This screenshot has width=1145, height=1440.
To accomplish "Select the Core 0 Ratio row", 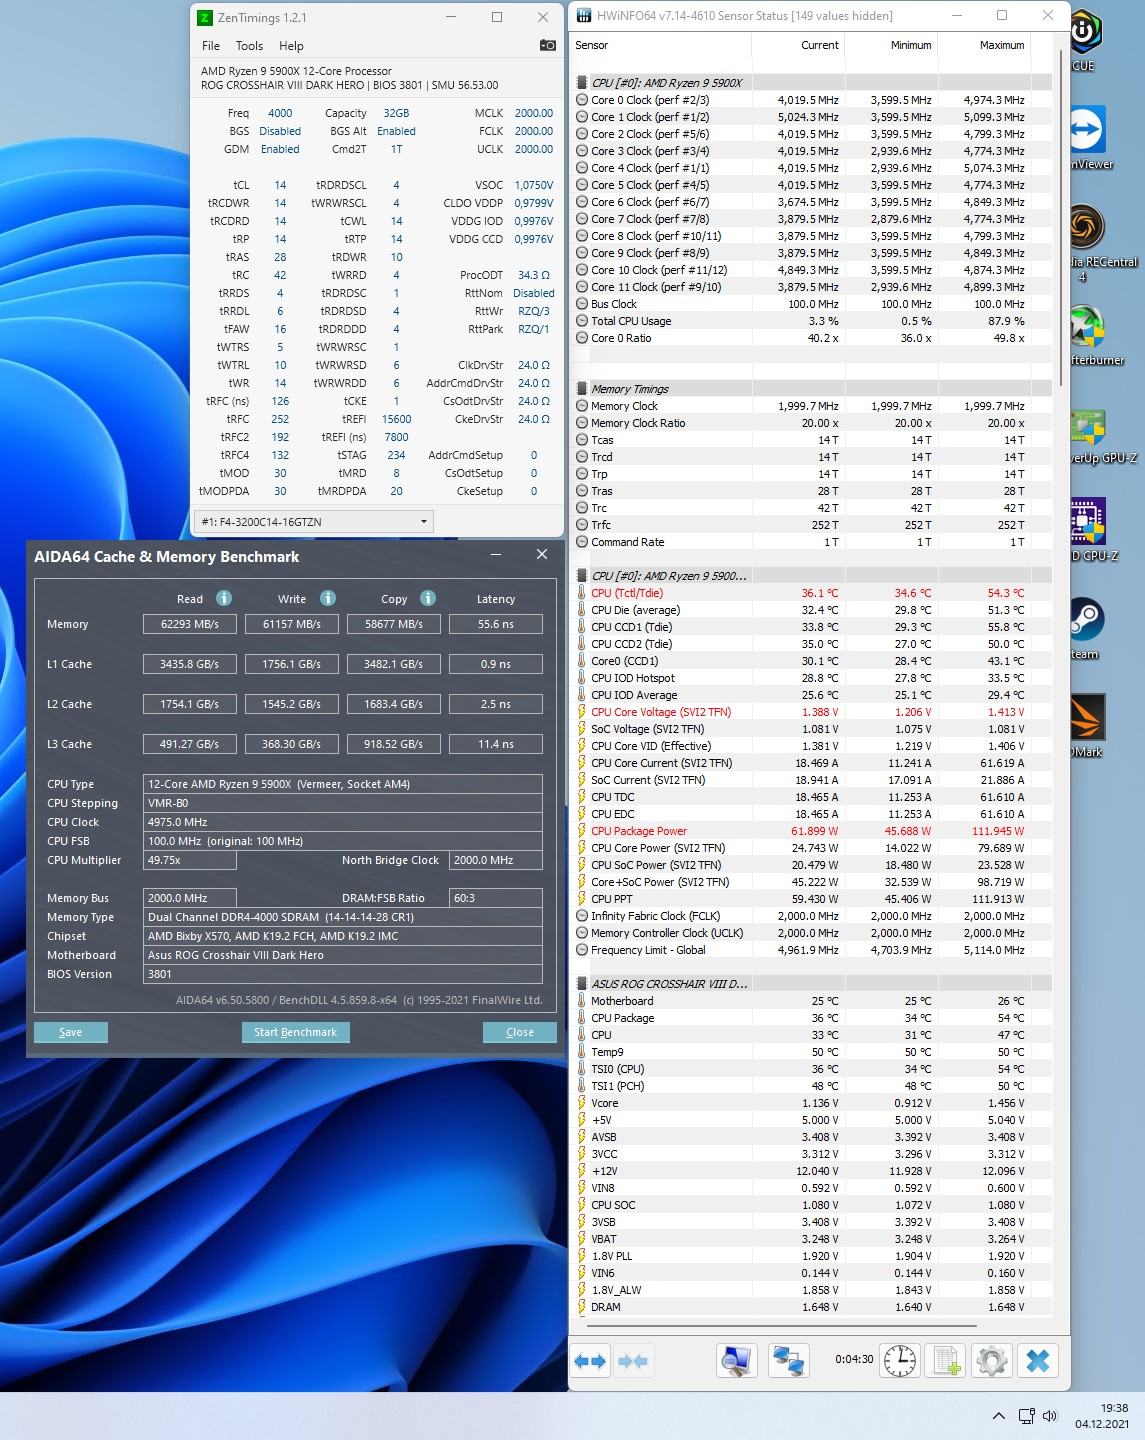I will (x=813, y=338).
